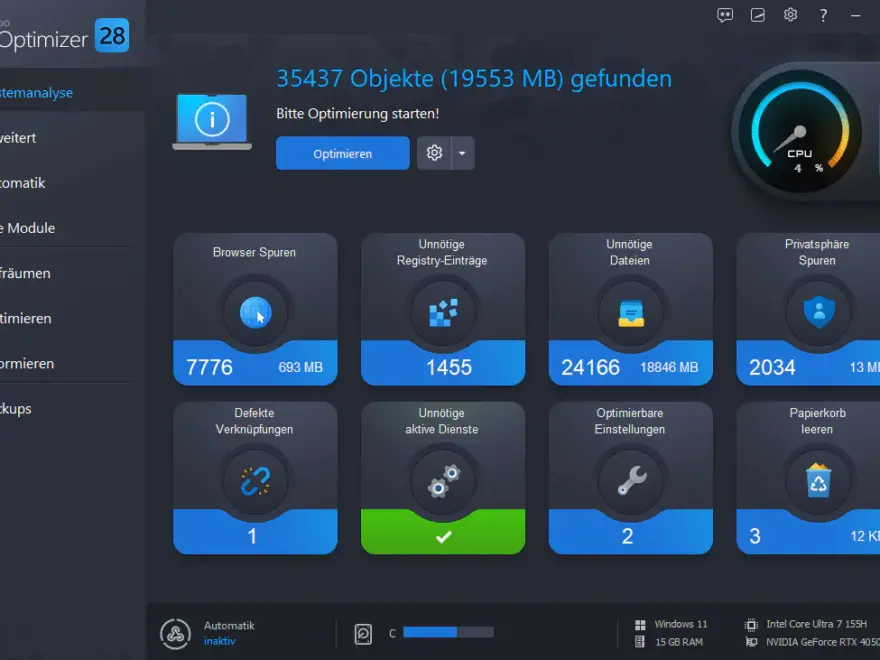Expand dropdown arrow beside optimization gear
Image resolution: width=880 pixels, height=660 pixels.
[x=462, y=153]
